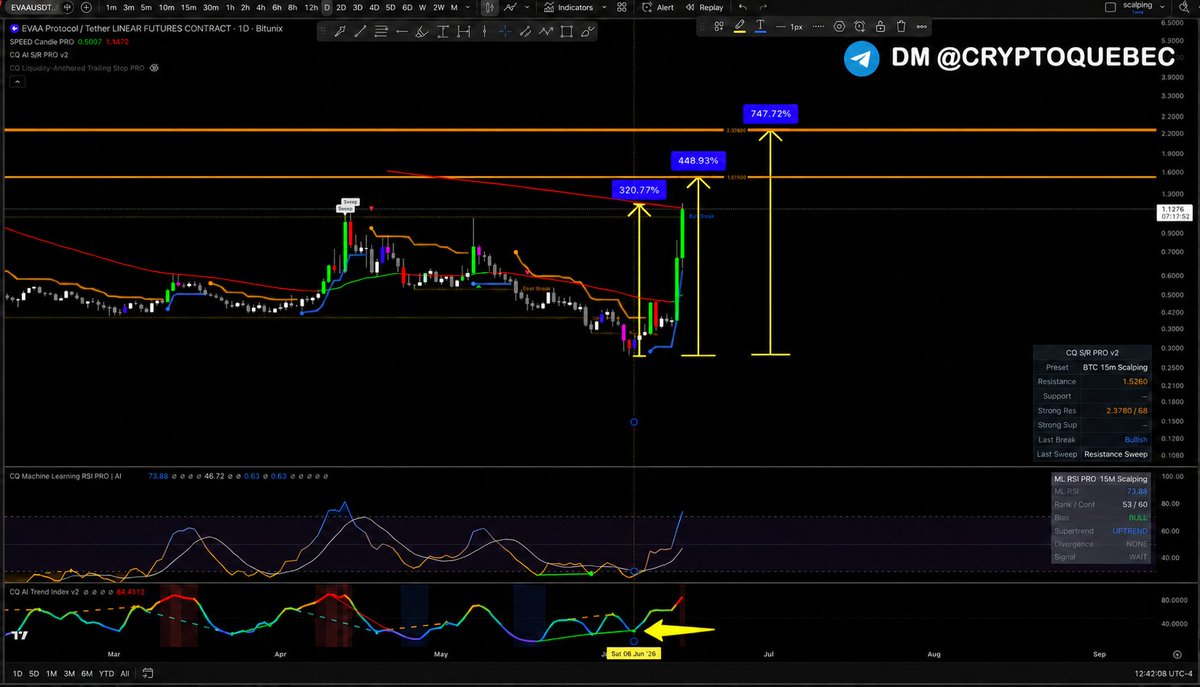Image resolution: width=1200 pixels, height=687 pixels.
Task: Select the 12h timeframe
Action: point(311,8)
